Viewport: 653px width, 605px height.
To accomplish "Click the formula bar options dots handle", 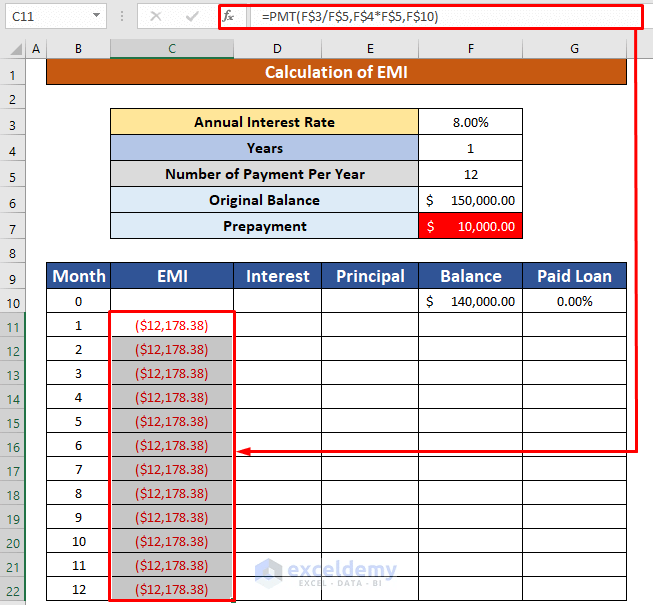I will (x=122, y=16).
